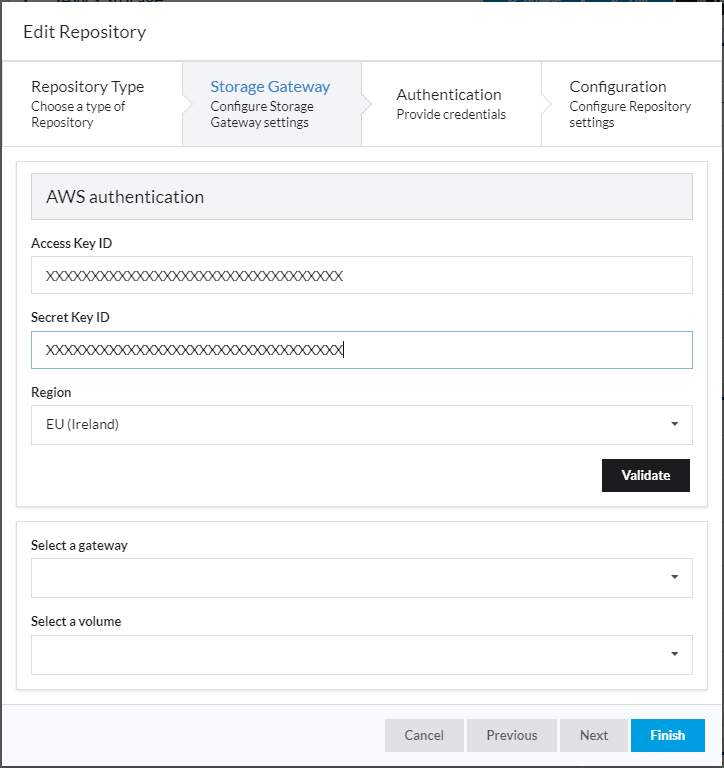Image resolution: width=724 pixels, height=768 pixels.
Task: Expand the Select a volume dropdown
Action: tap(350, 655)
